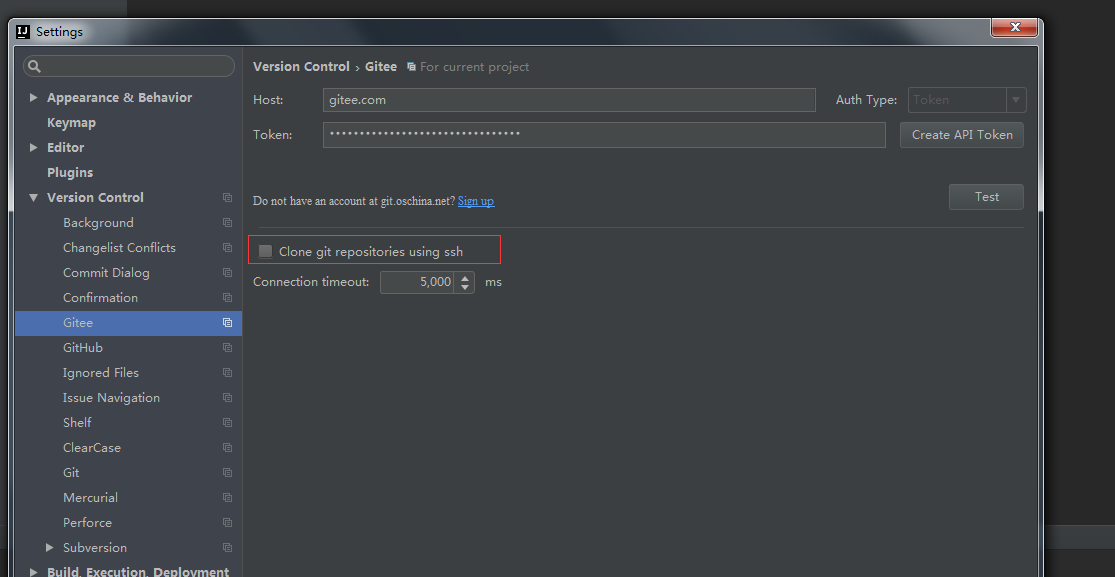The width and height of the screenshot is (1115, 577).
Task: Click project-level icon beside Version Control
Action: [x=228, y=198]
